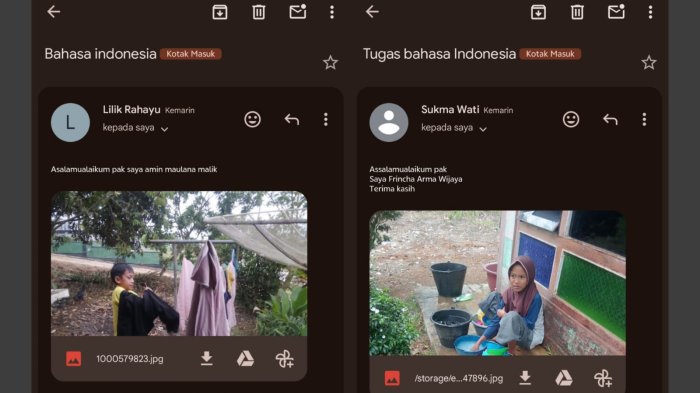Archive the Tugas bahasa Indonesia email
The image size is (700, 393).
(x=538, y=12)
